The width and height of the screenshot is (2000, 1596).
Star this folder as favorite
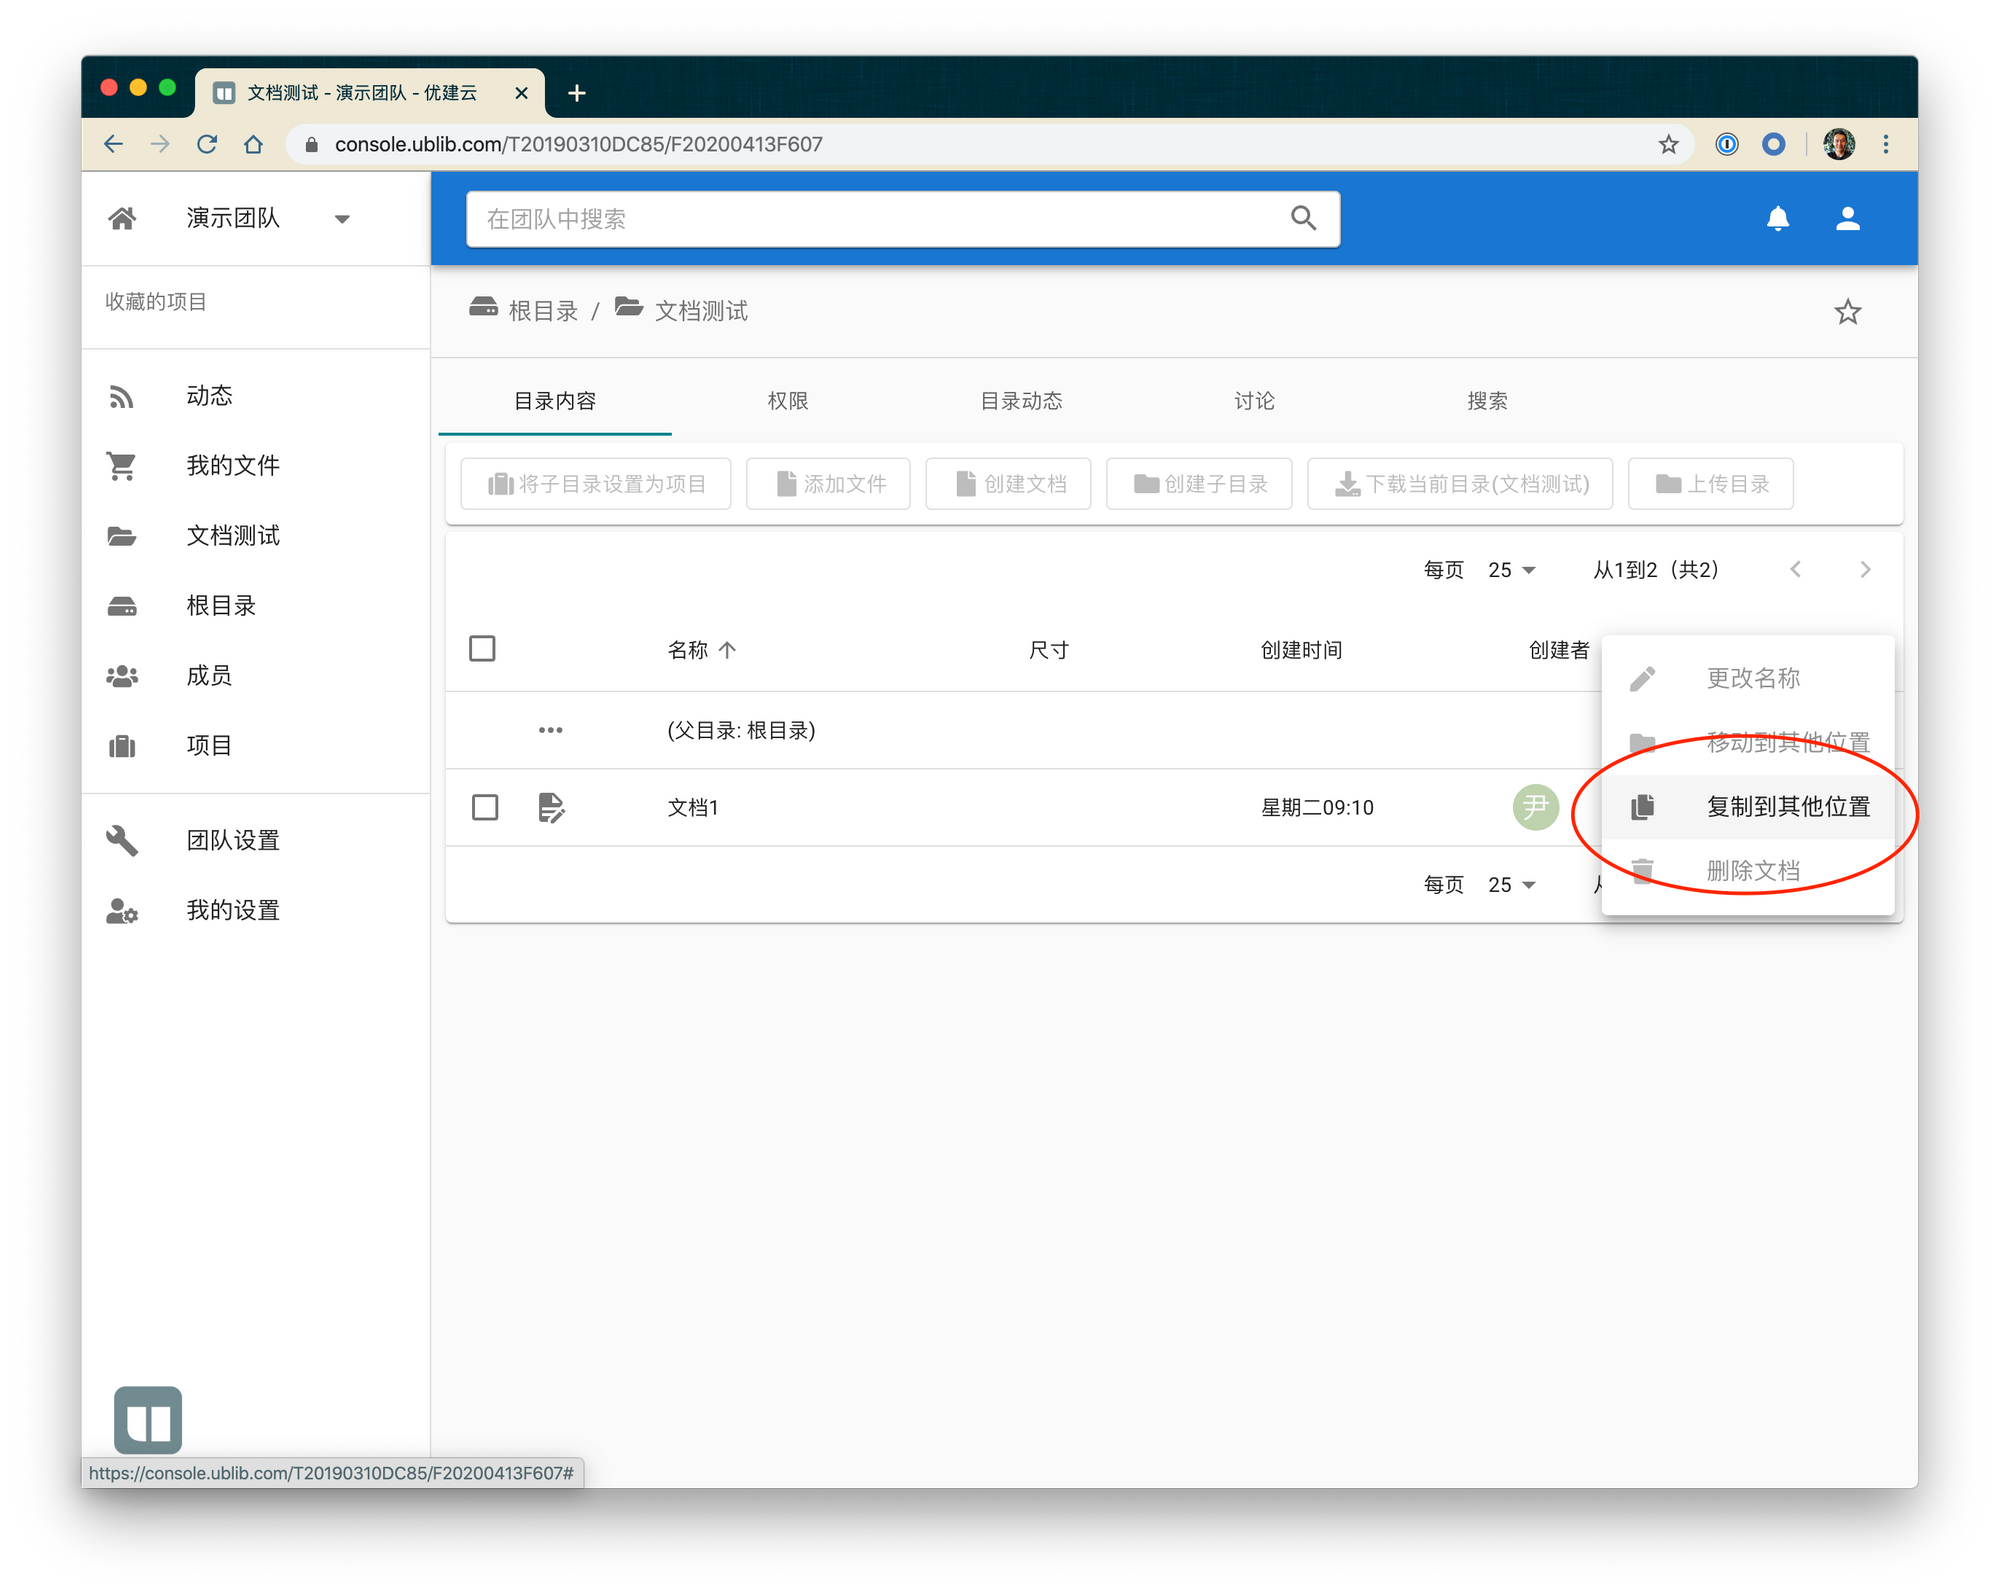click(x=1847, y=312)
